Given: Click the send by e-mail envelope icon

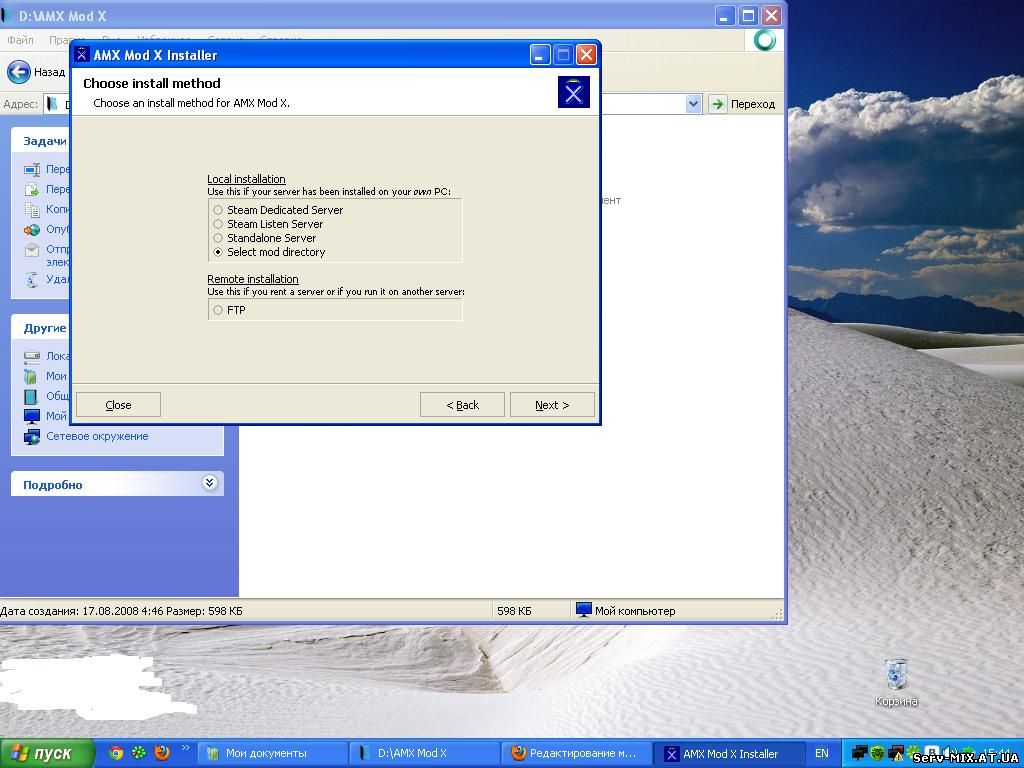Looking at the screenshot, I should (32, 250).
